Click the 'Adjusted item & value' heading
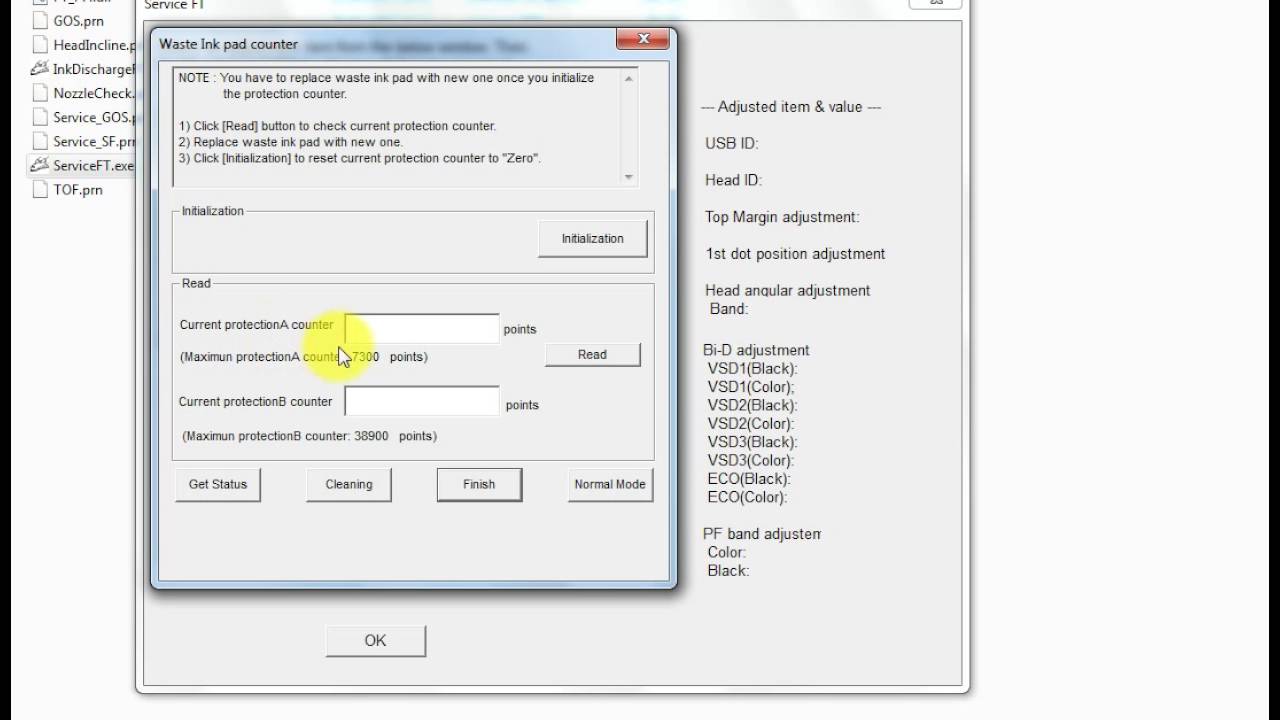This screenshot has width=1280, height=720. pyautogui.click(x=791, y=107)
